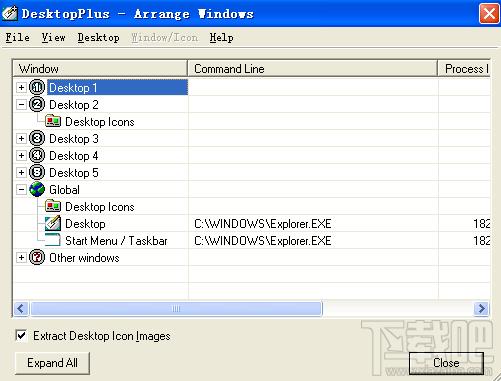Open the File menu
501x381 pixels.
(18, 38)
